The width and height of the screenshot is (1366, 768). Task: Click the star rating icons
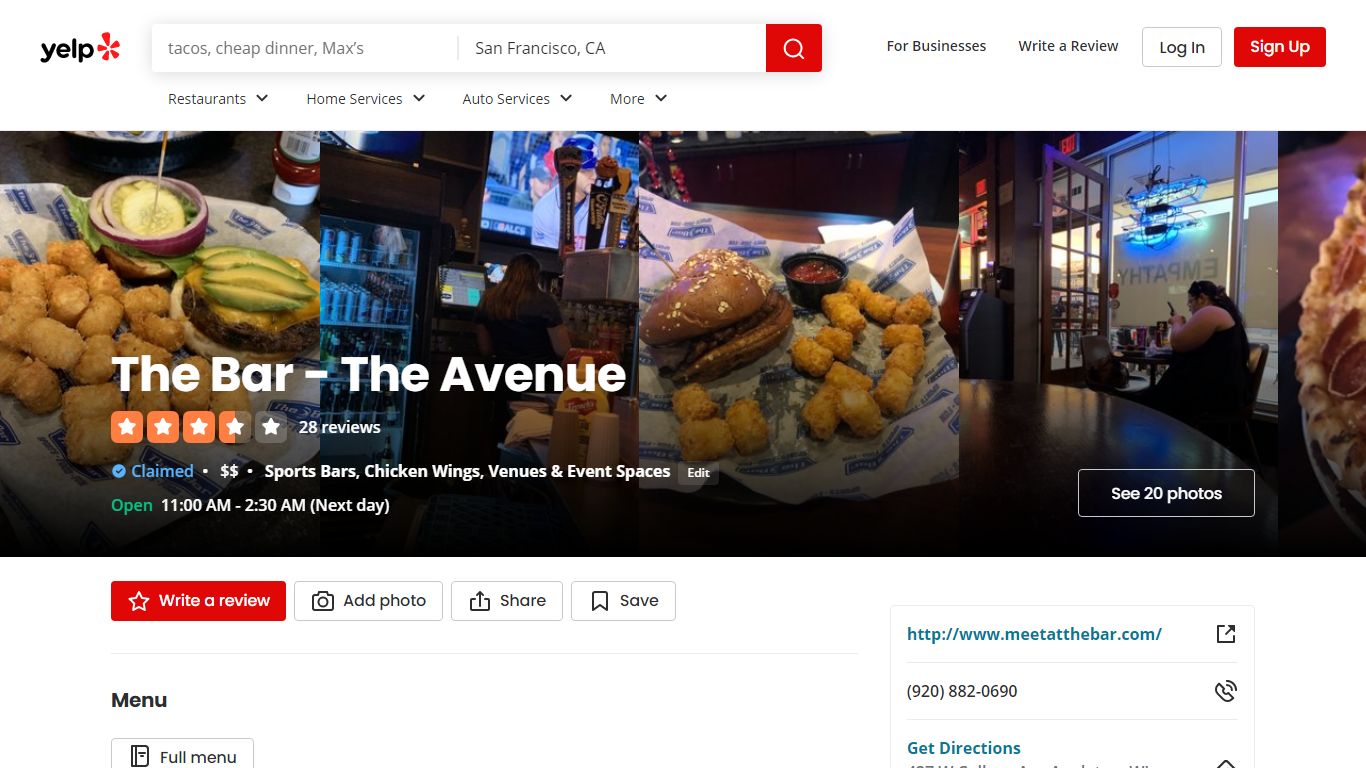click(x=199, y=427)
